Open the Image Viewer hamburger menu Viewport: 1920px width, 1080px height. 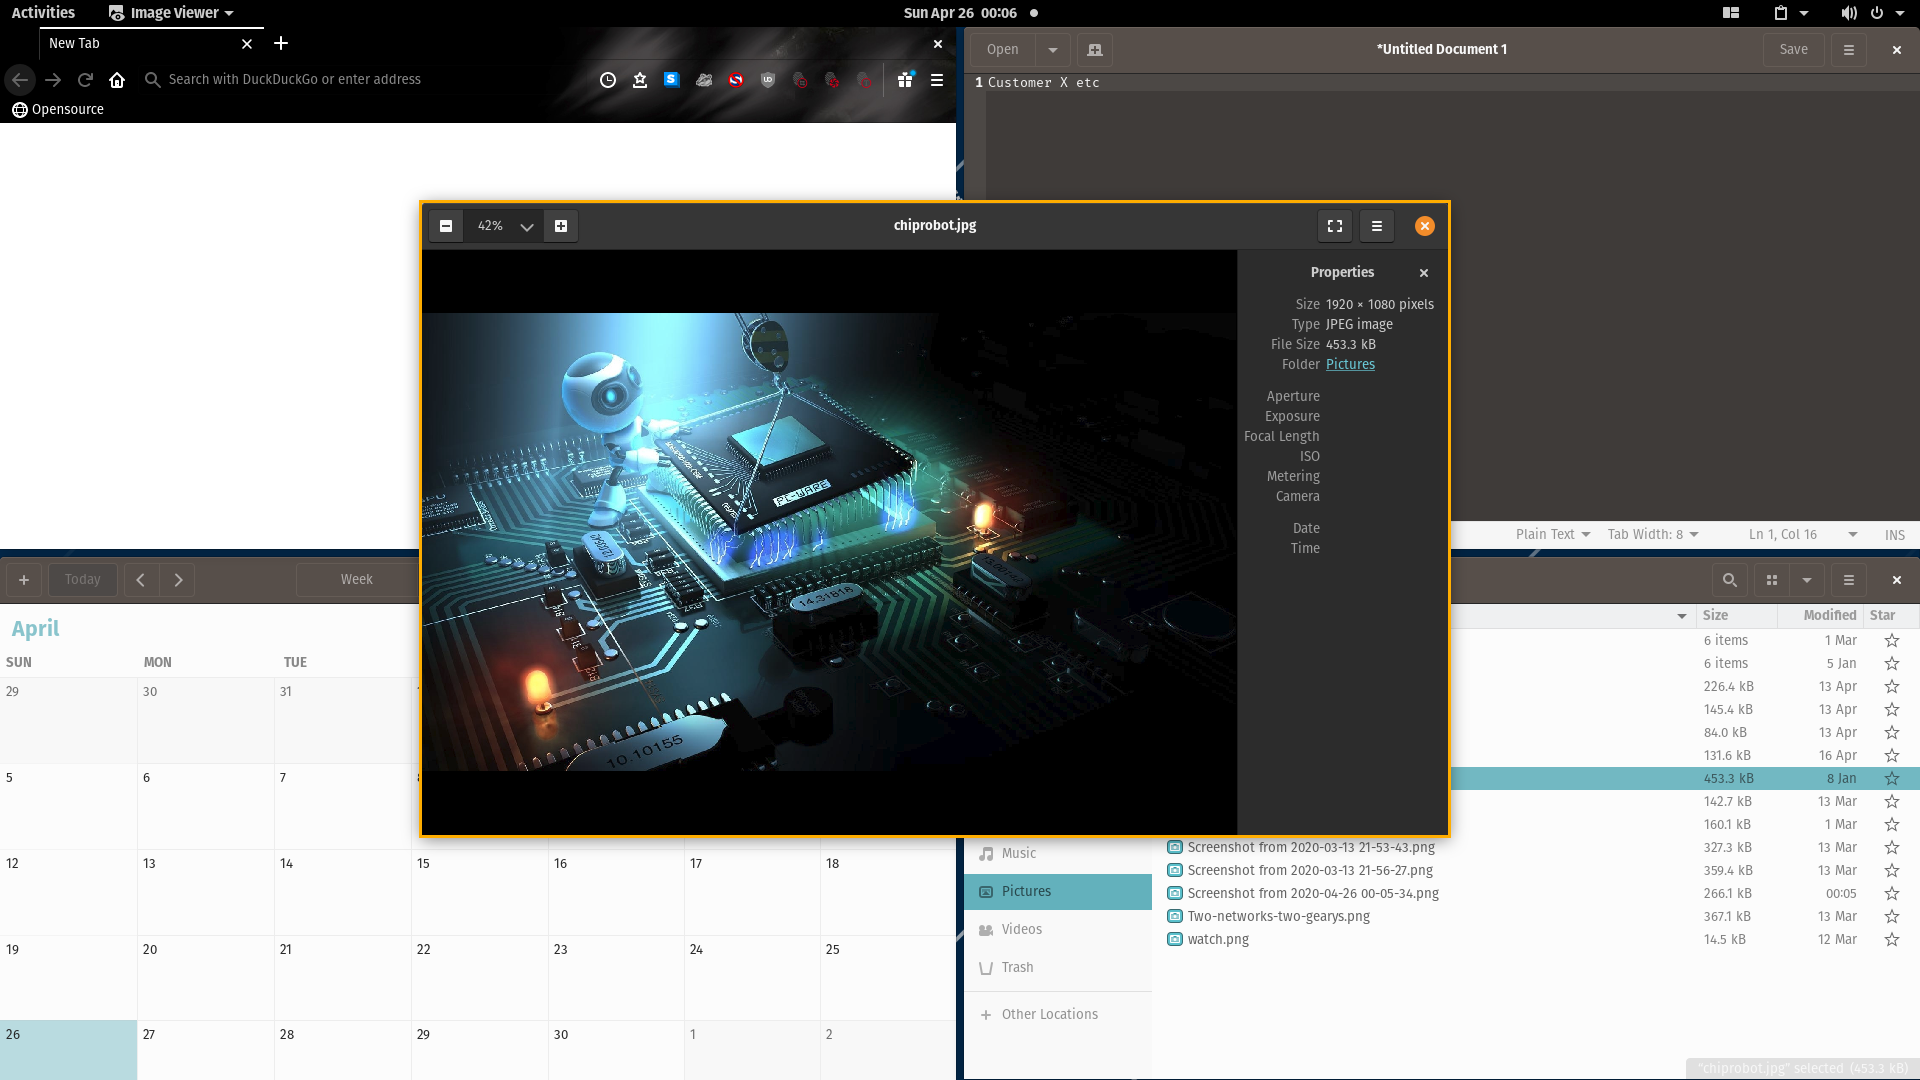click(x=1377, y=226)
